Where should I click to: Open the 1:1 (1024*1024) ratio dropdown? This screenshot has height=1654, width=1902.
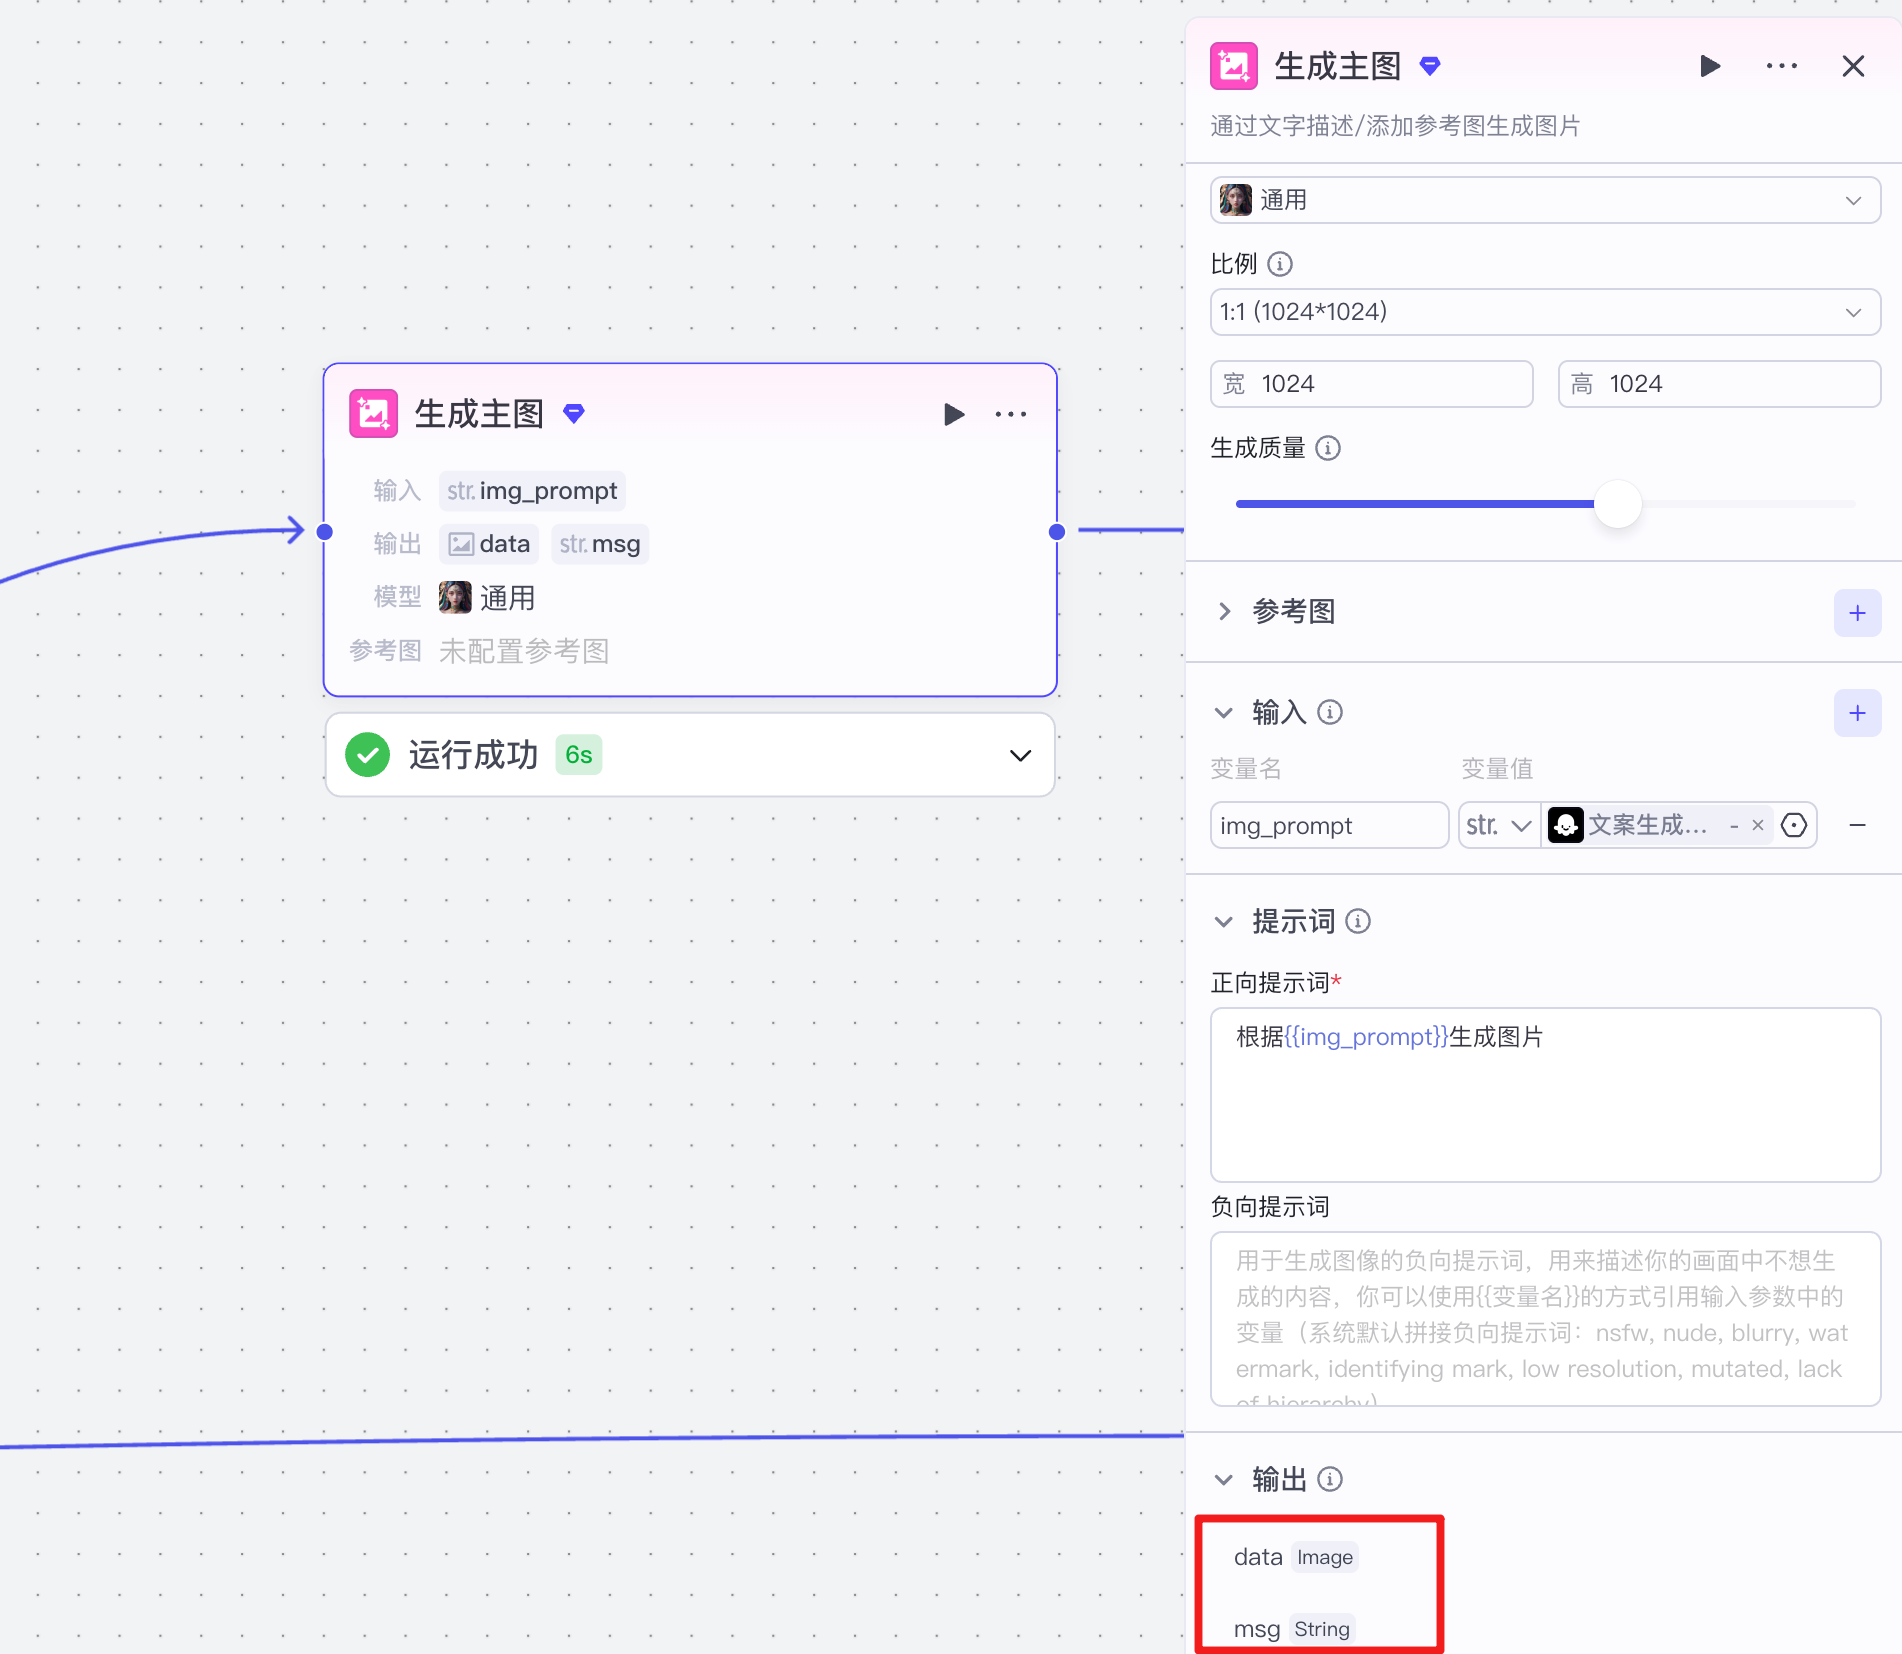pos(1545,312)
